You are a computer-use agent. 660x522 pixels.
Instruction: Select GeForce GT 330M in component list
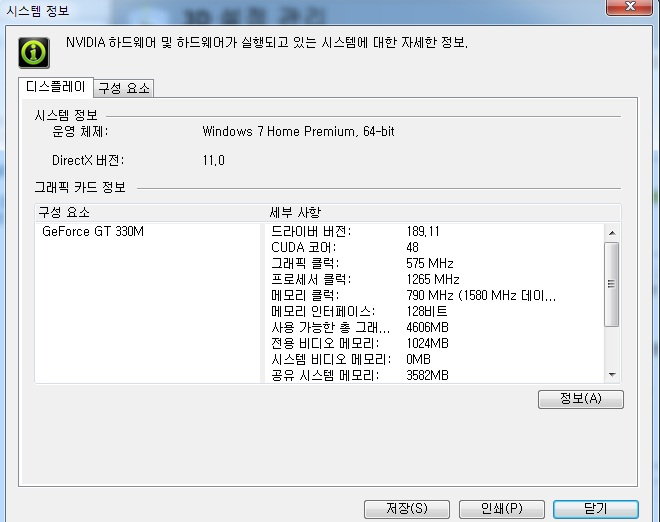93,232
